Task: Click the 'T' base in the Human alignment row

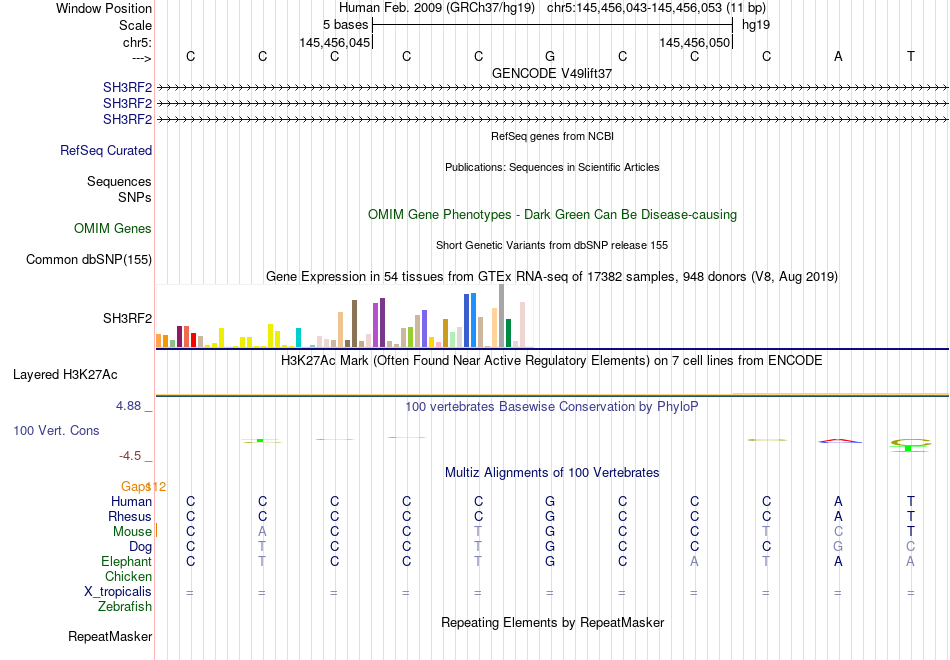Action: pos(910,501)
